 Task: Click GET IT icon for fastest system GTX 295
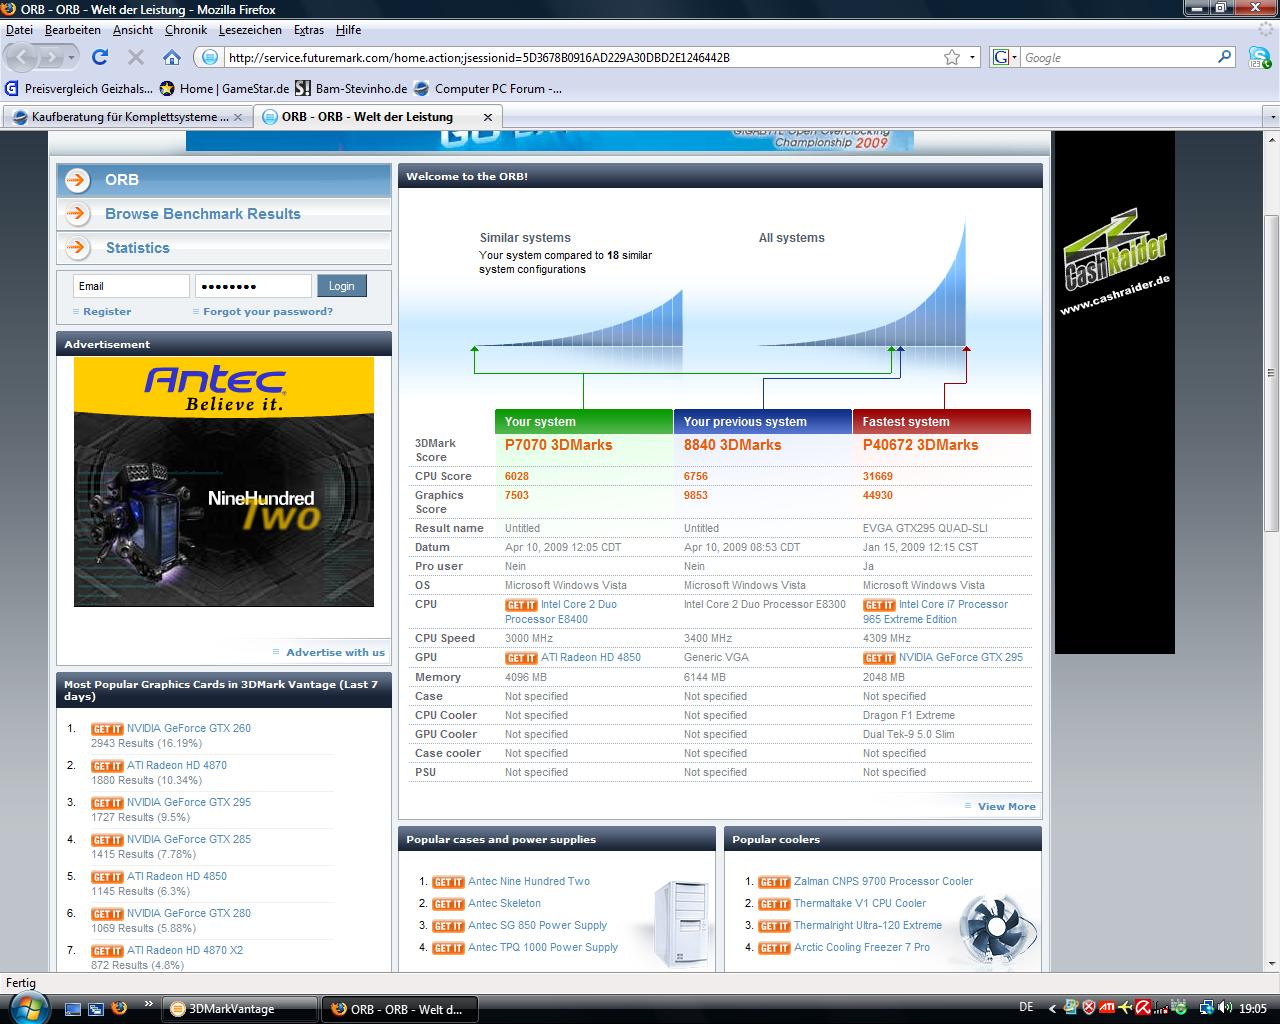(879, 658)
